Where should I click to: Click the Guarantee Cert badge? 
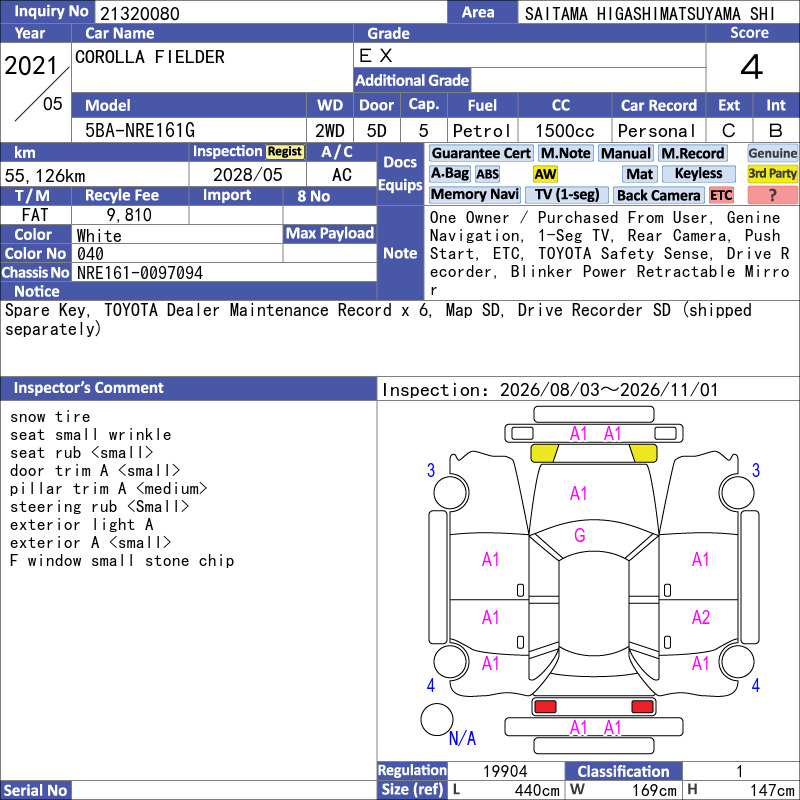point(481,153)
